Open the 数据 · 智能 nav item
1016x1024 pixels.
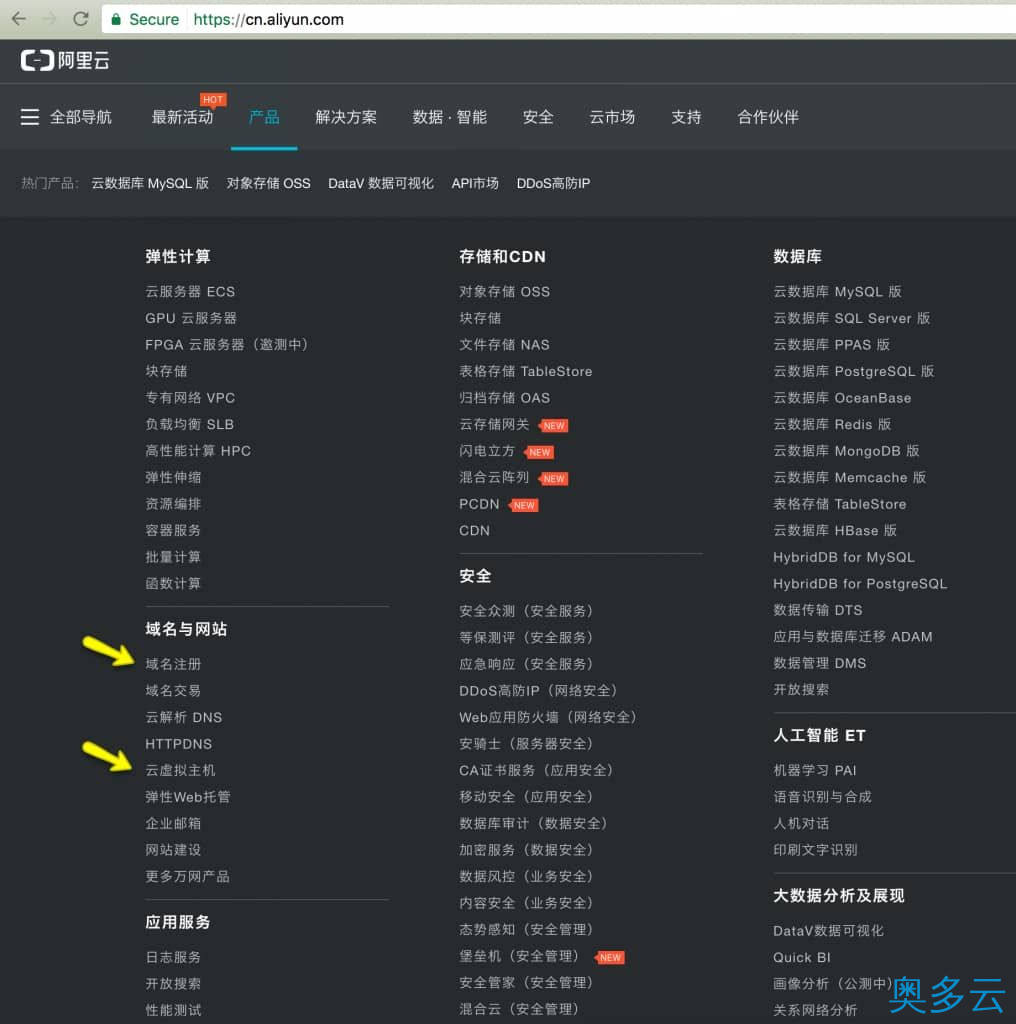tap(450, 117)
